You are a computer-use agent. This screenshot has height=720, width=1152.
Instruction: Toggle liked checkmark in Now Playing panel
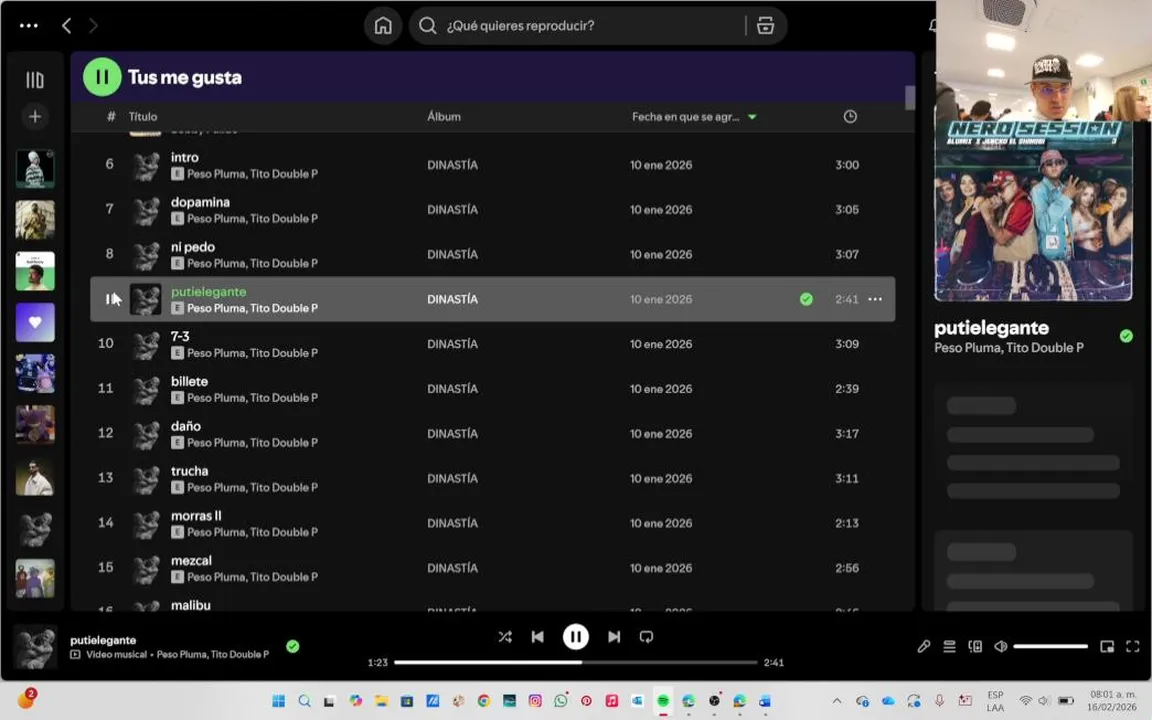tap(1126, 336)
